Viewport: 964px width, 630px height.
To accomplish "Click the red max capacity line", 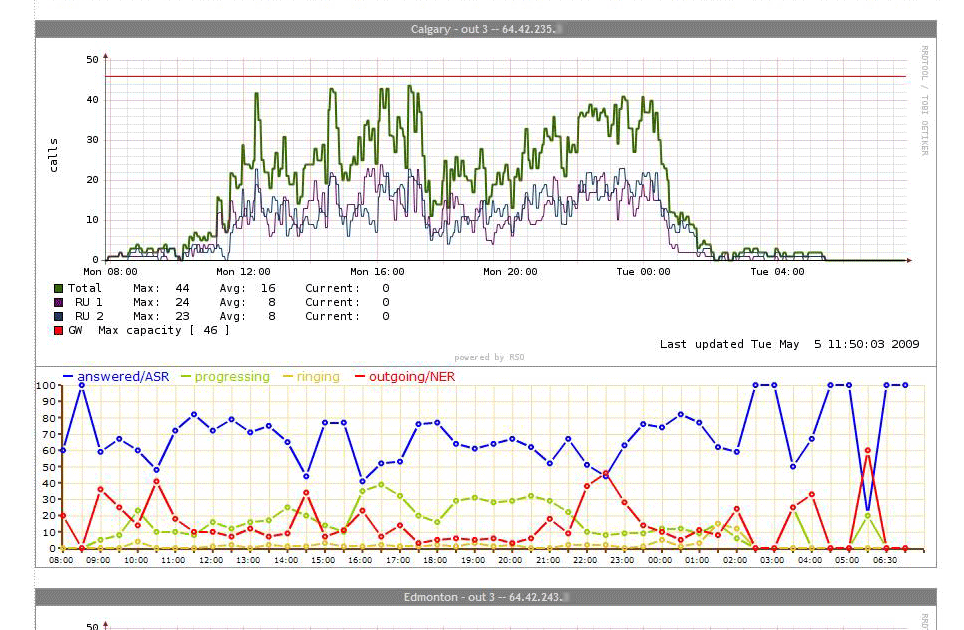I will 500,76.
